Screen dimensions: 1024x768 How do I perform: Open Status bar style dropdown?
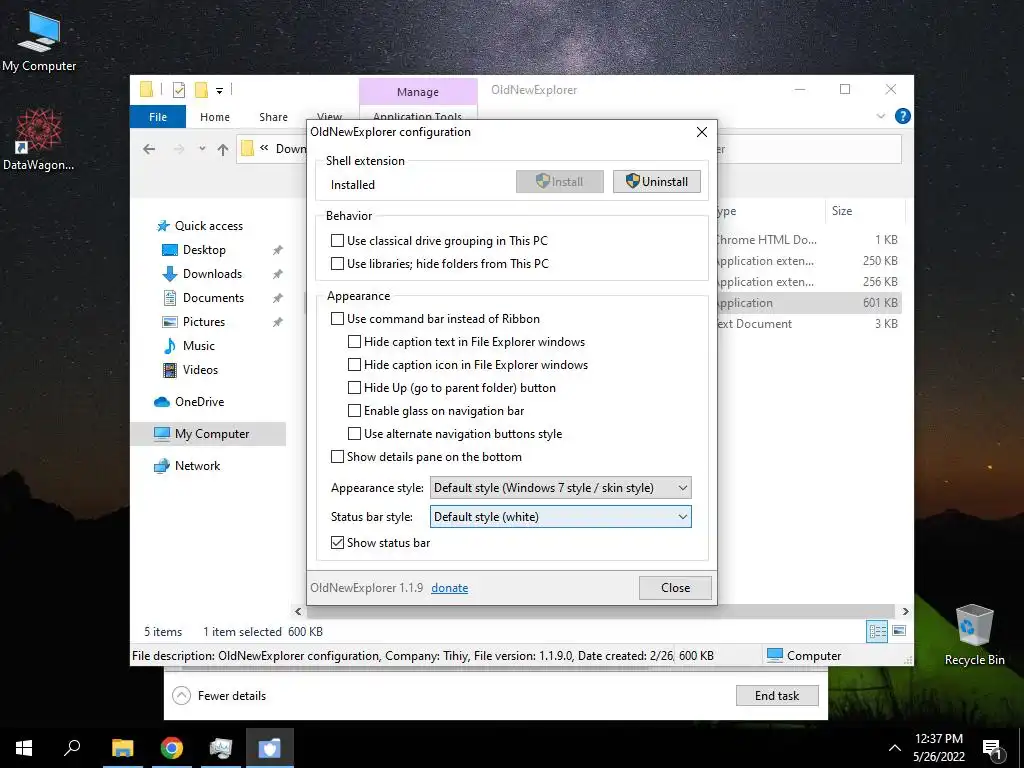[x=560, y=517]
